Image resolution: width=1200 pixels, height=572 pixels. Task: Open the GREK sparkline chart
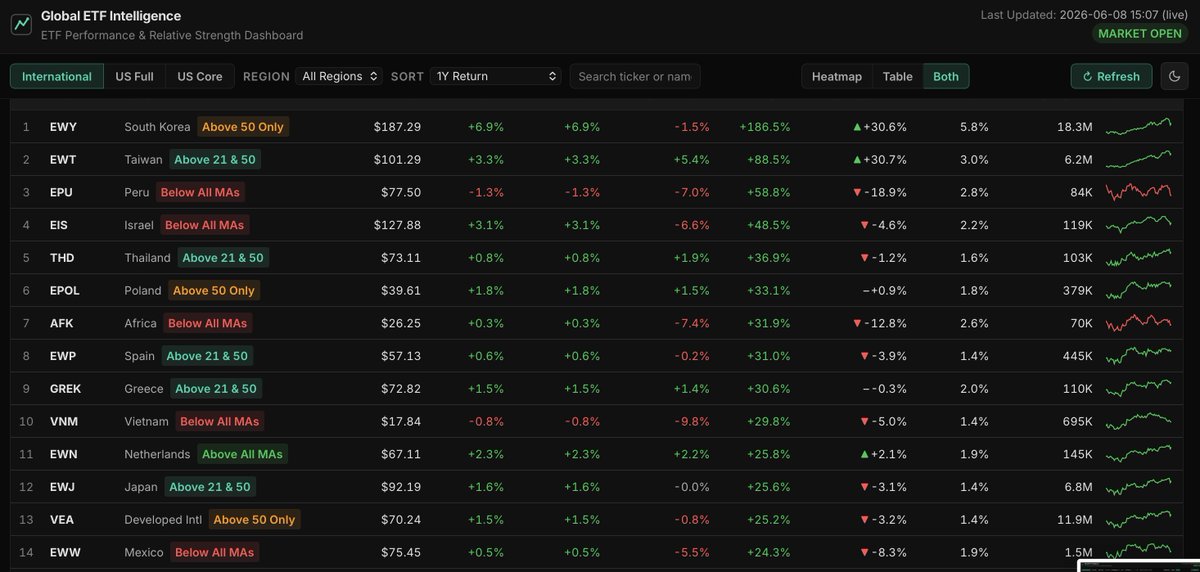(1139, 388)
